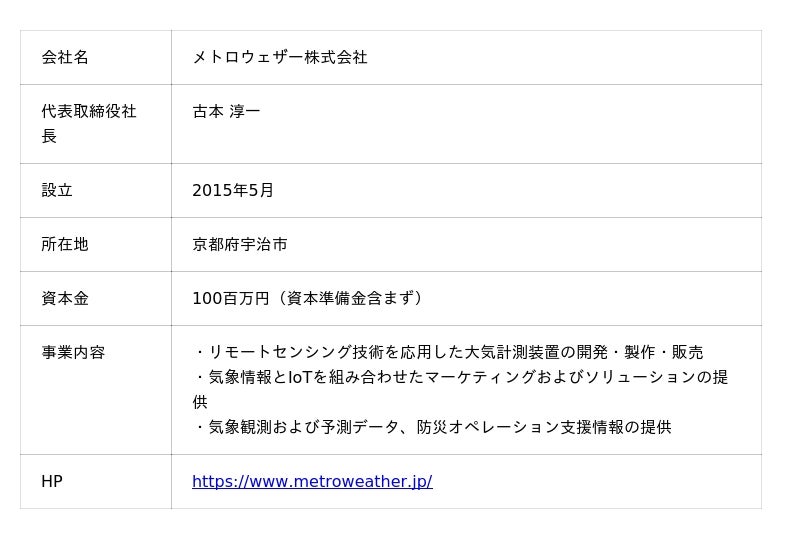Click the 所在地 label cell

coord(96,244)
